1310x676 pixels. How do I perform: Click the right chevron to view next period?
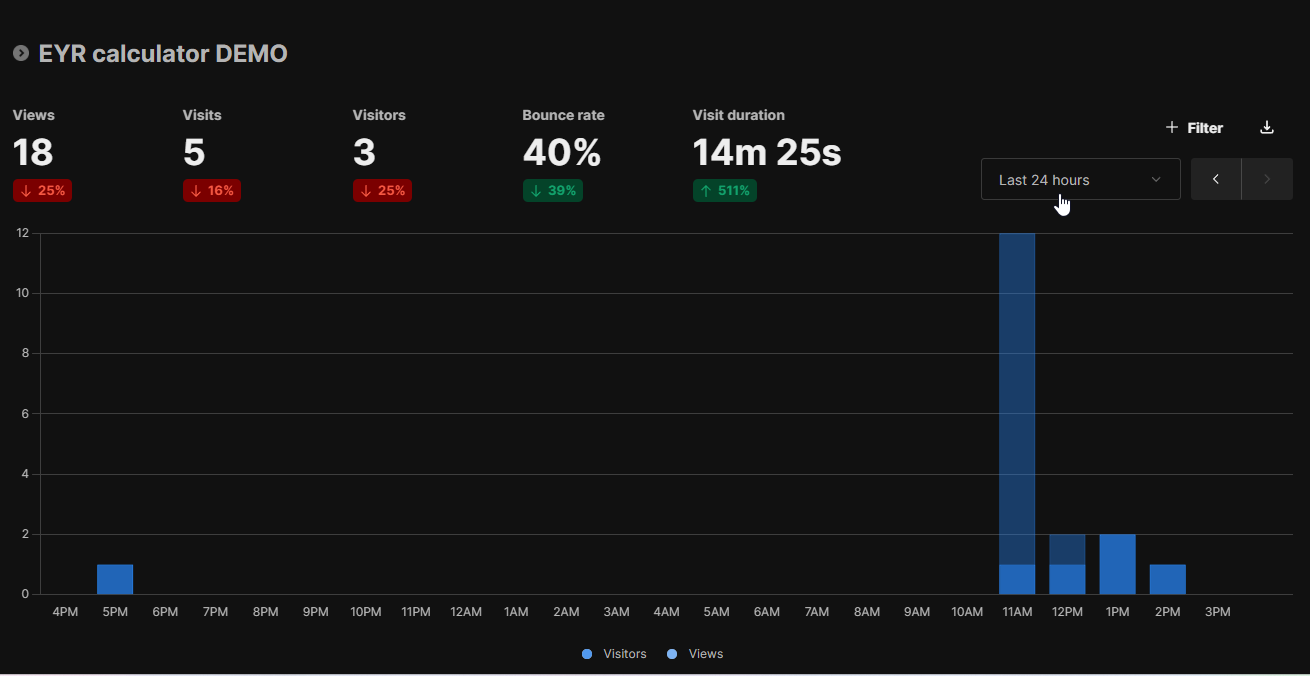1266,178
